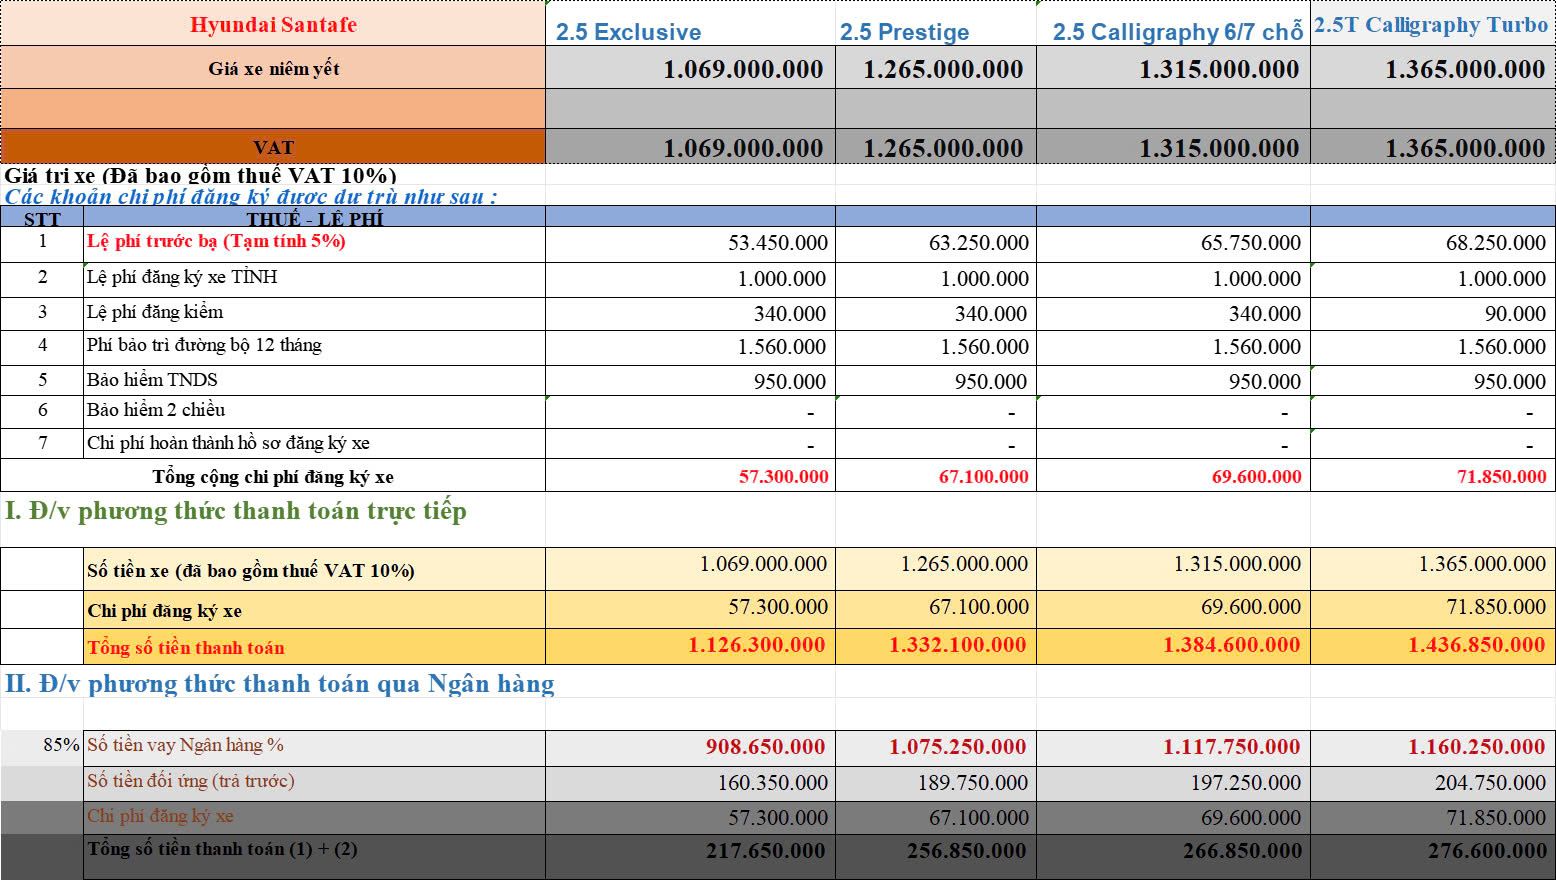Select the "2.5 Exclusive" column header
The image size is (1556, 880).
click(x=628, y=32)
